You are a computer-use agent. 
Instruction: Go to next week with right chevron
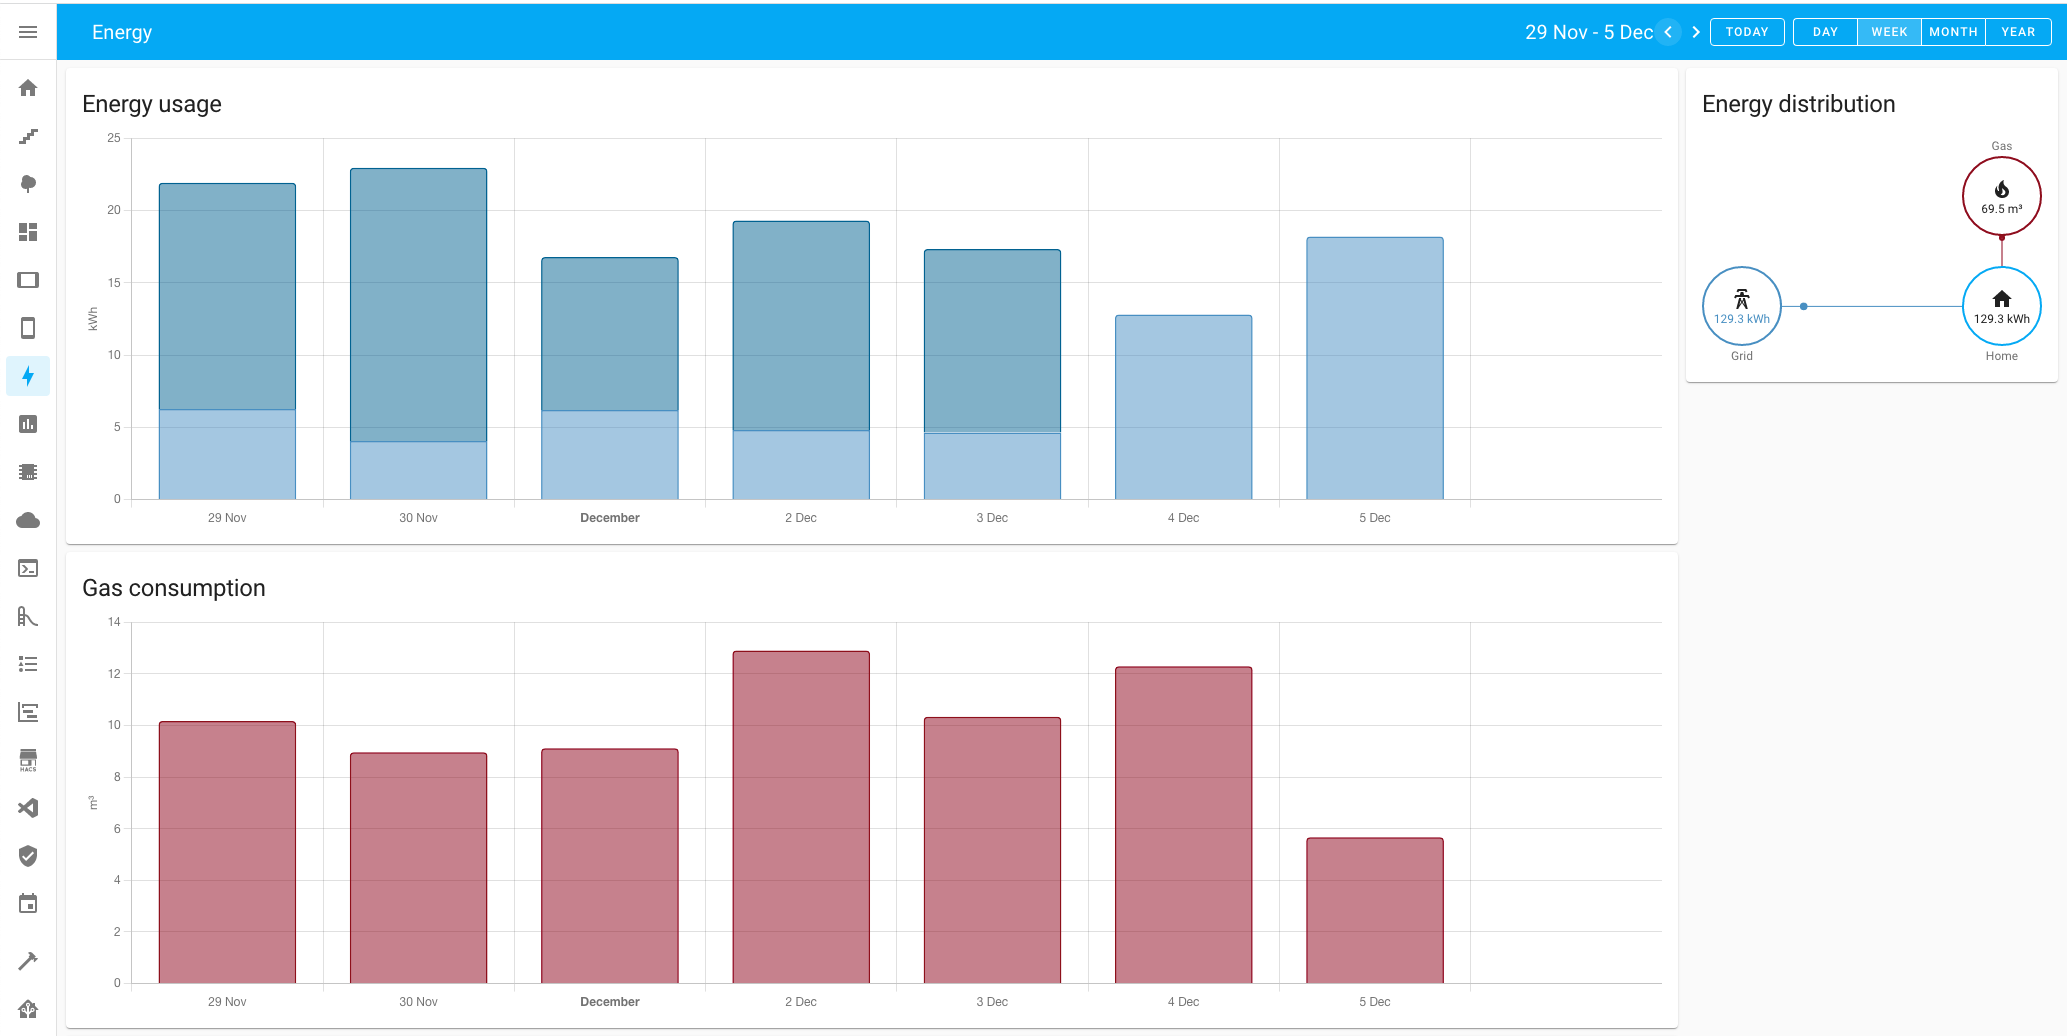click(1696, 32)
